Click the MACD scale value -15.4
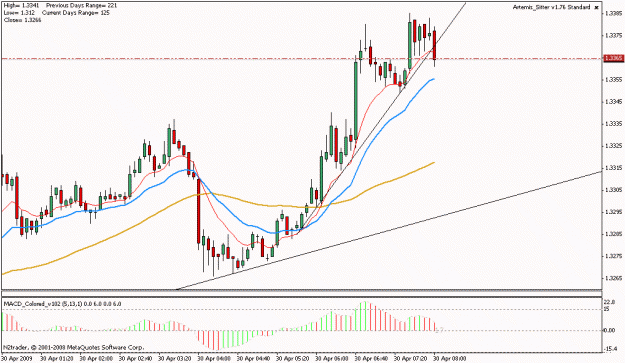This screenshot has width=625, height=363. point(611,349)
